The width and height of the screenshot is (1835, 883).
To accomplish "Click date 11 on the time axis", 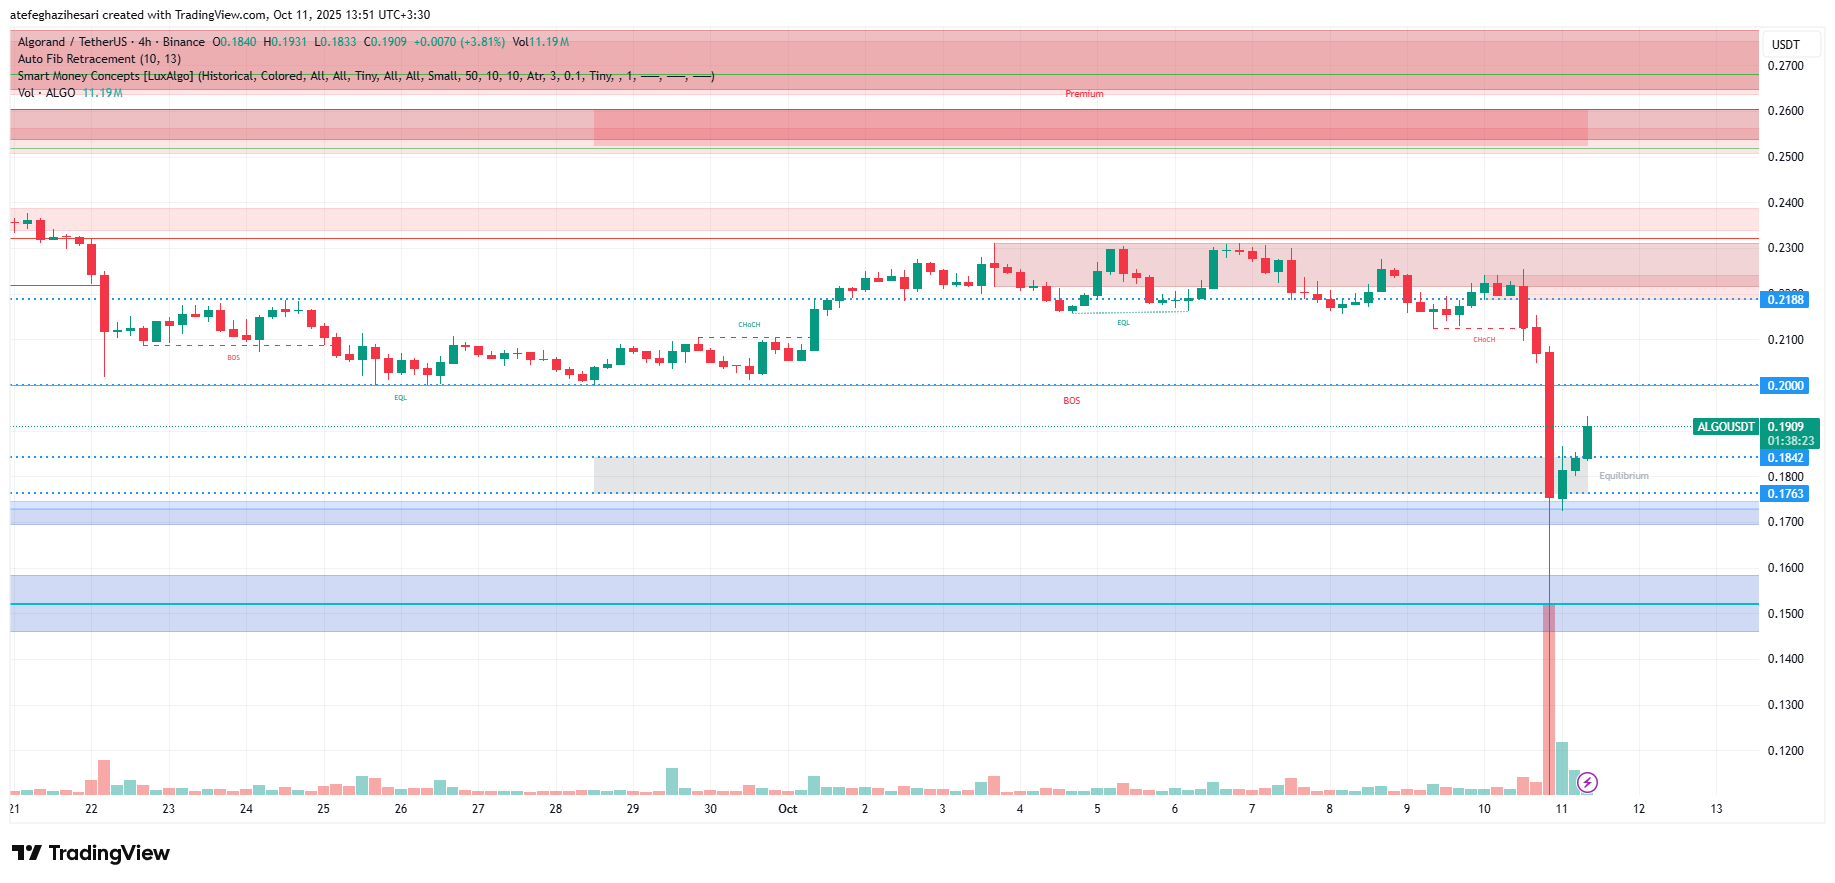I will coord(1561,809).
